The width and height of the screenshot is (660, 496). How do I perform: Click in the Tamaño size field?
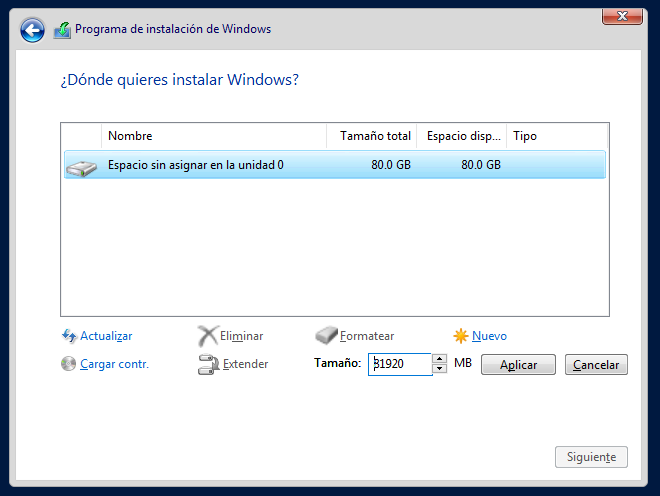[x=400, y=364]
